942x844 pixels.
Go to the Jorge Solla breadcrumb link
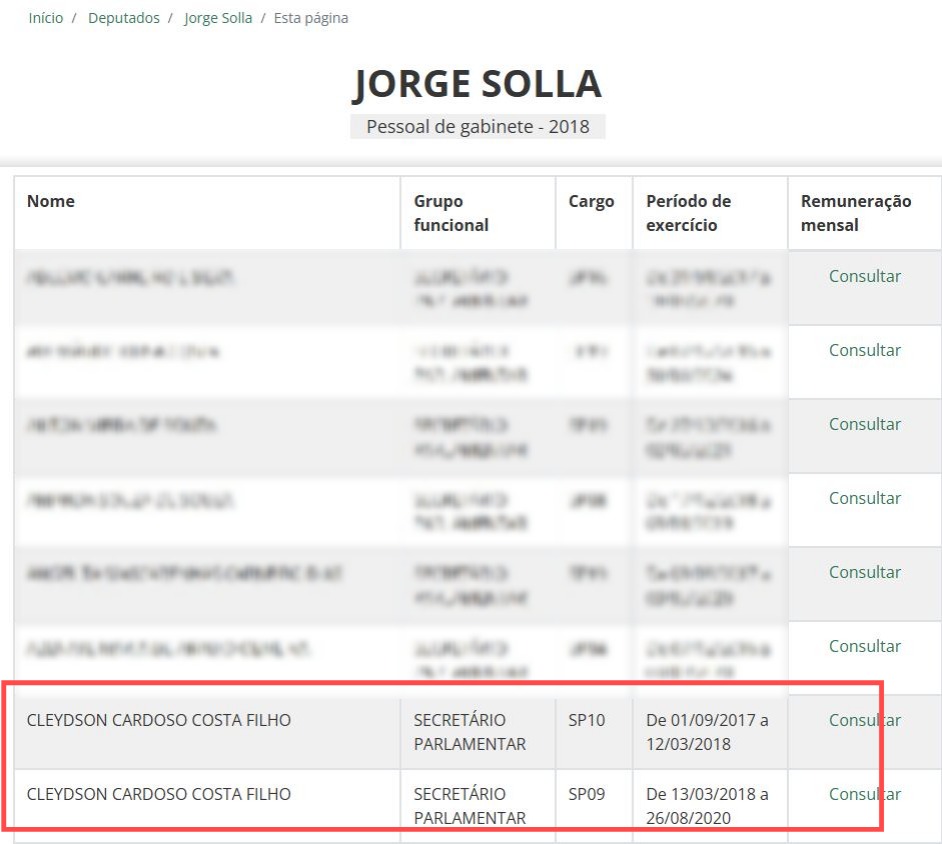click(x=218, y=18)
